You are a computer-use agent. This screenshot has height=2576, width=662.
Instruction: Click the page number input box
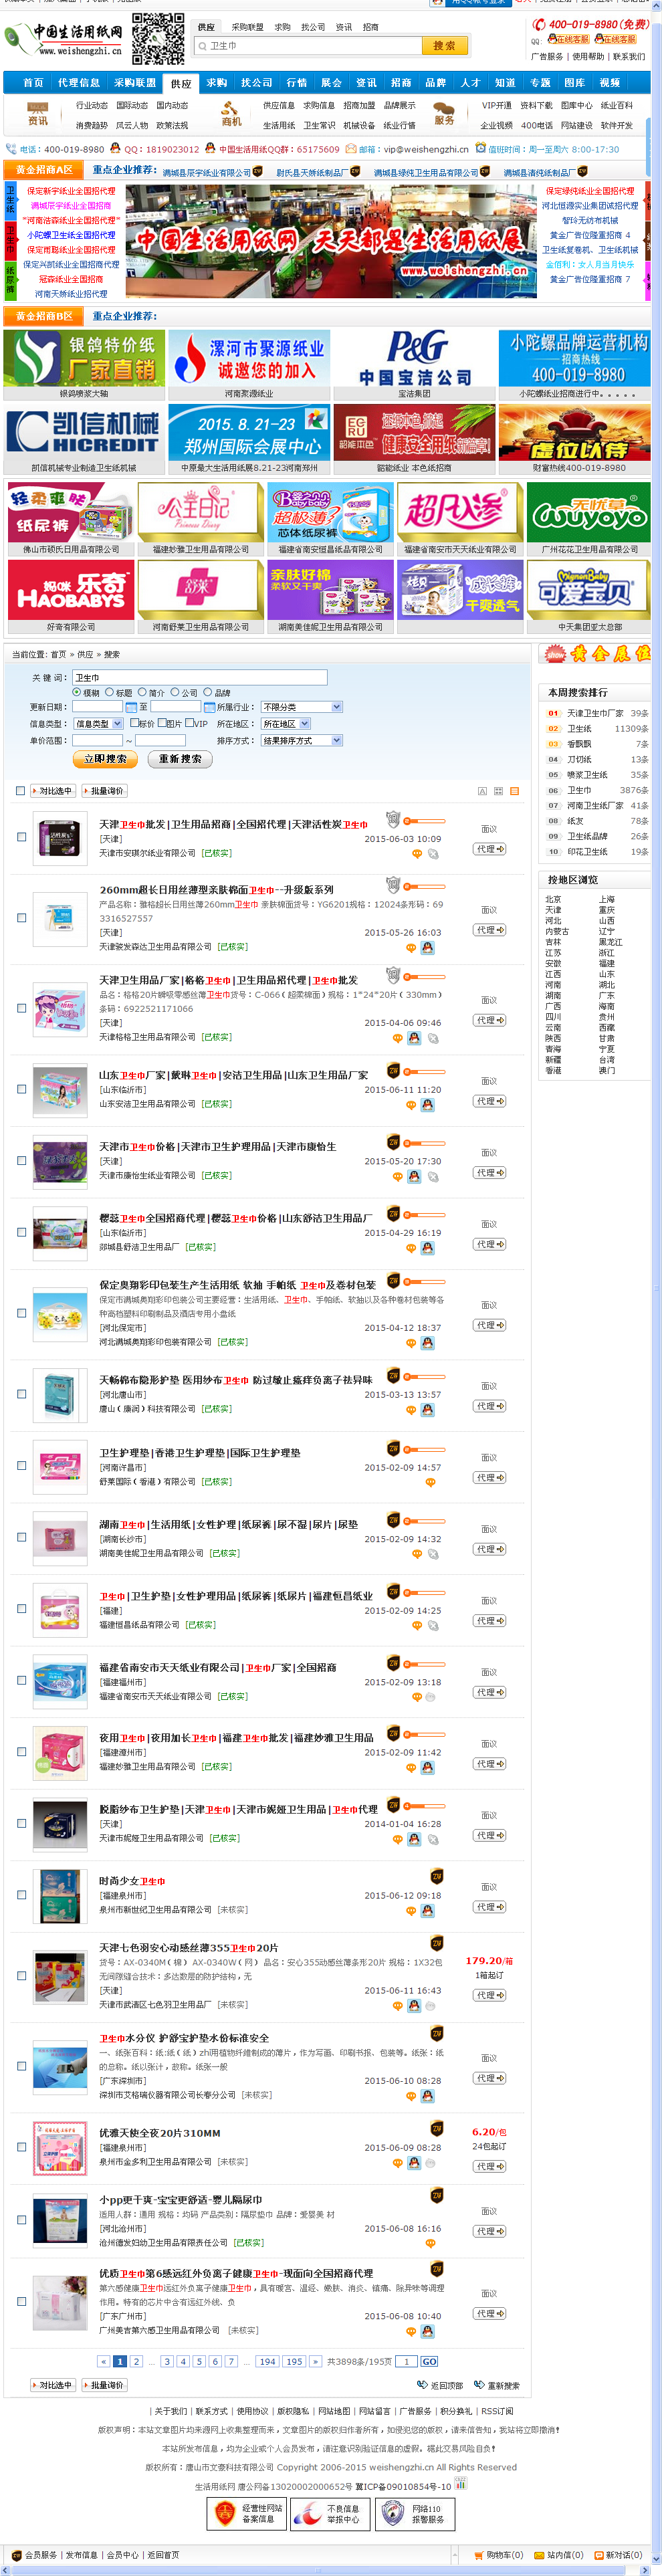coord(406,2362)
